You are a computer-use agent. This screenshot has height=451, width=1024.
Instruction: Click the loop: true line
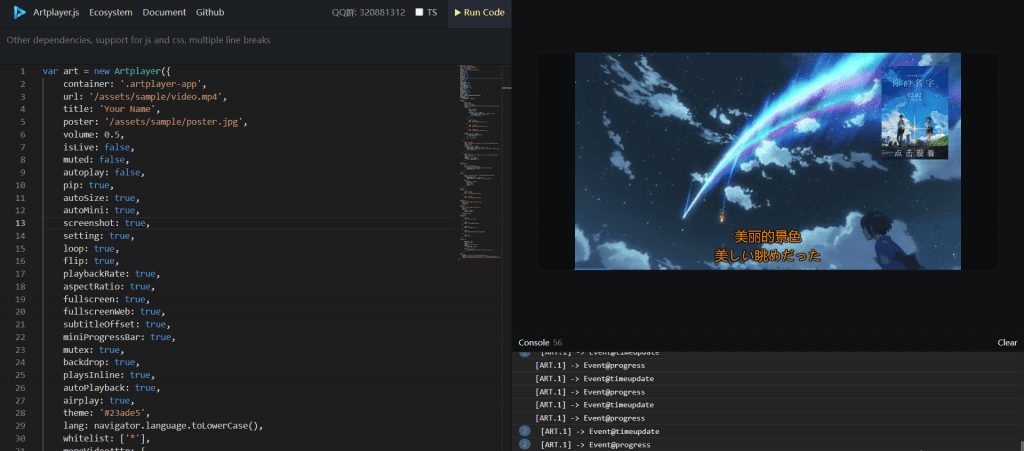point(91,249)
